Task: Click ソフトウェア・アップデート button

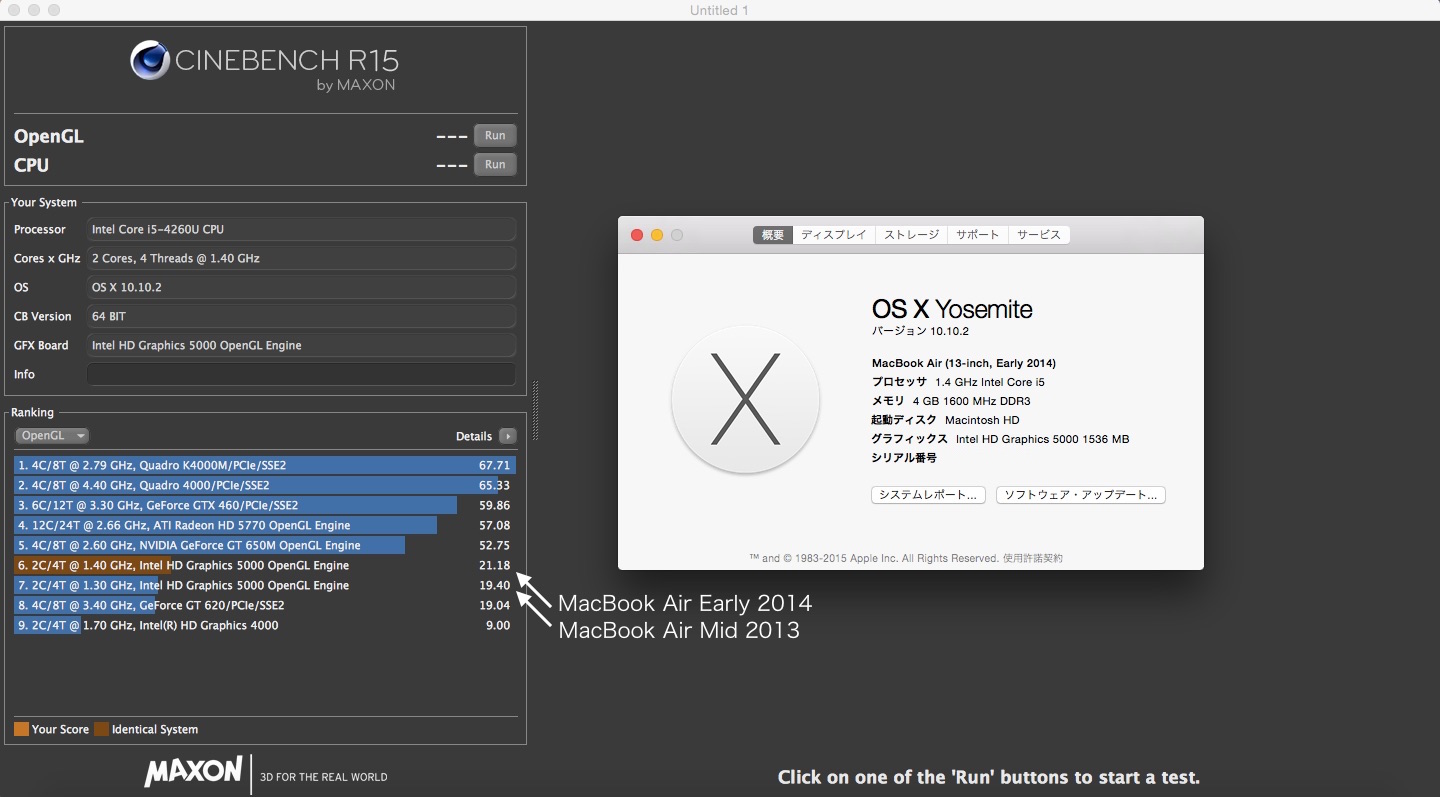Action: tap(1081, 495)
